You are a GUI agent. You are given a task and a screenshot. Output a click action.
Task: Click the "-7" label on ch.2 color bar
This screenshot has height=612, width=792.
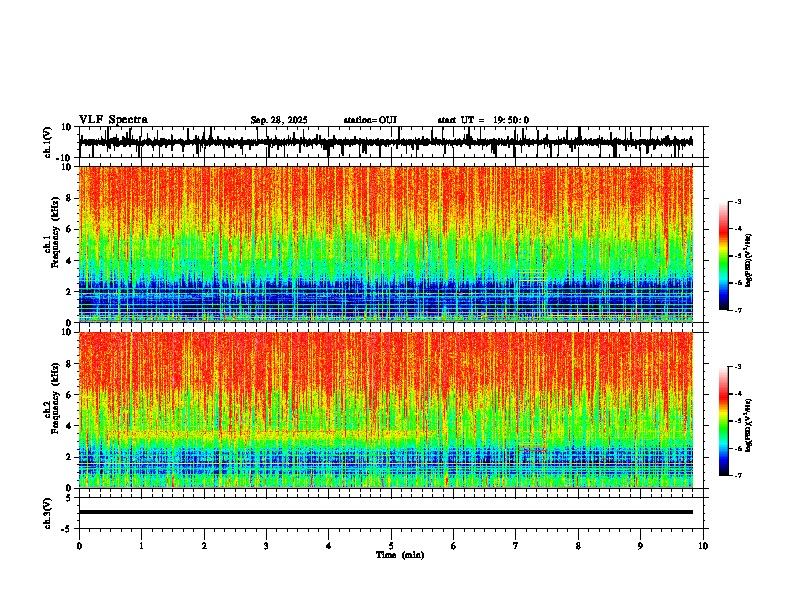tap(737, 476)
